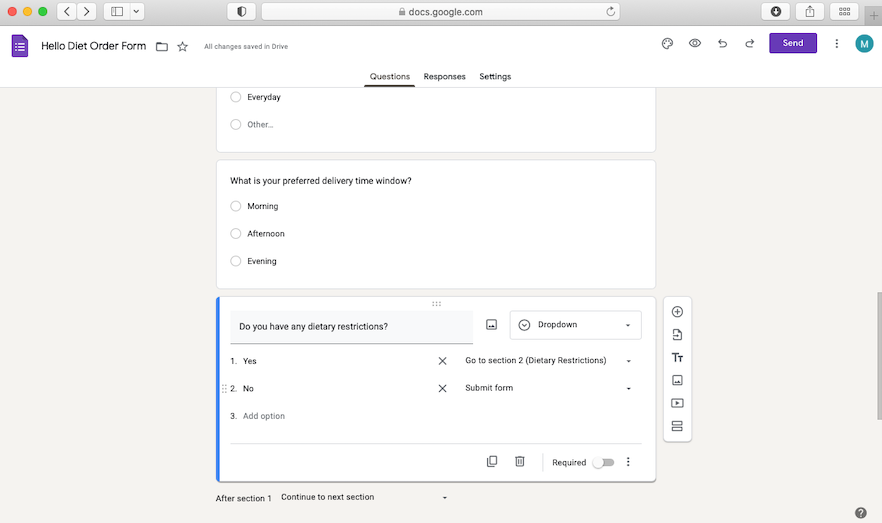The image size is (882, 523).
Task: Remove the 'Yes' option with X
Action: coord(442,361)
